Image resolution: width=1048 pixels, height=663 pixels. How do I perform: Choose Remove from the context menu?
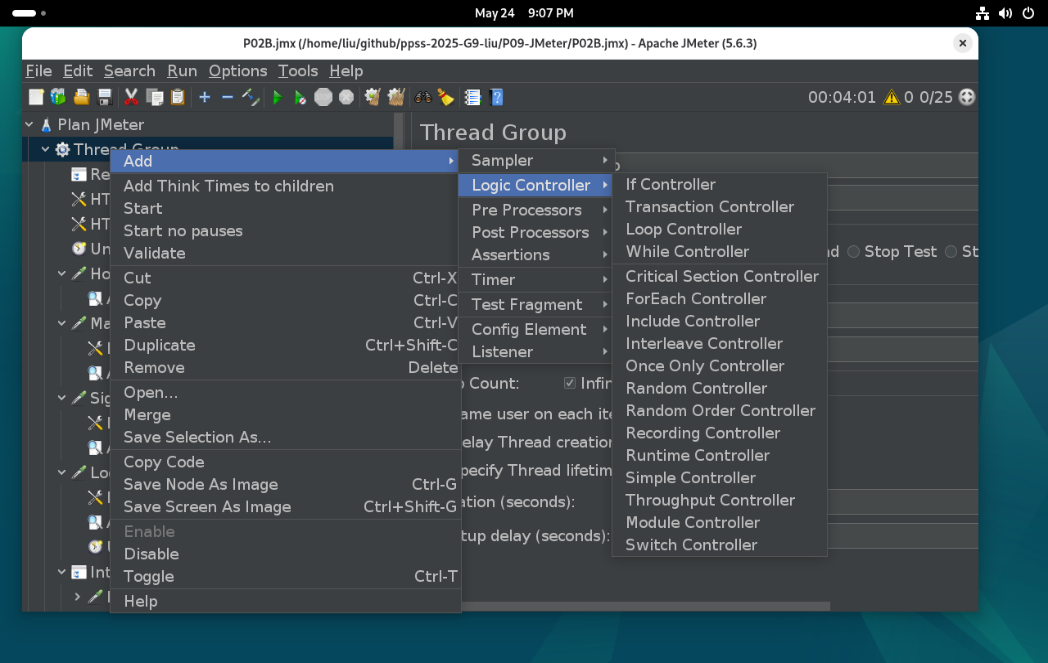(x=286, y=368)
